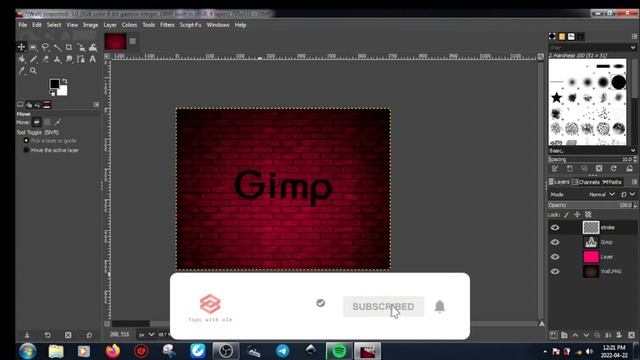Reset colors to default black and white

click(x=52, y=93)
